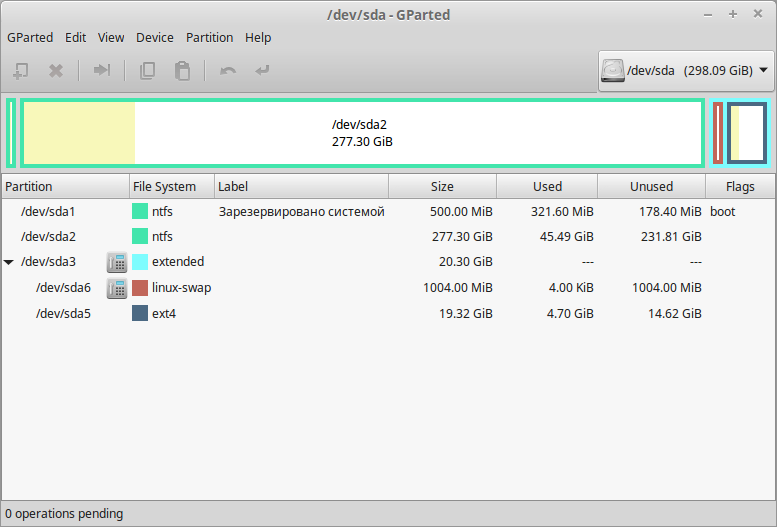Click the cyan extended swatch on /dev/sda3 row
This screenshot has width=777, height=527.
pyautogui.click(x=140, y=262)
